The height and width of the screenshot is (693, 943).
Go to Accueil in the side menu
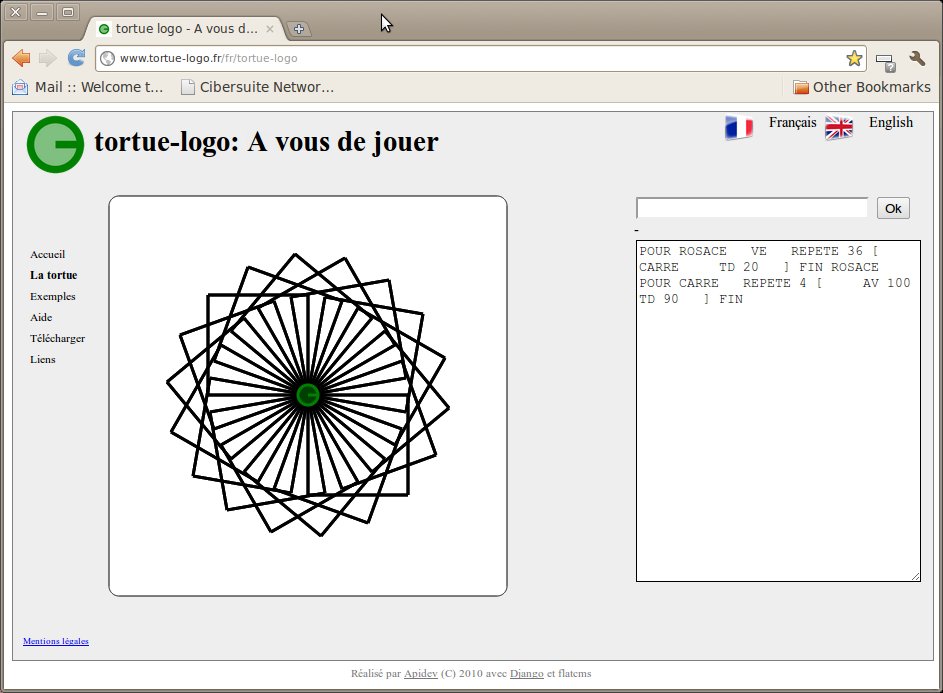click(x=48, y=254)
